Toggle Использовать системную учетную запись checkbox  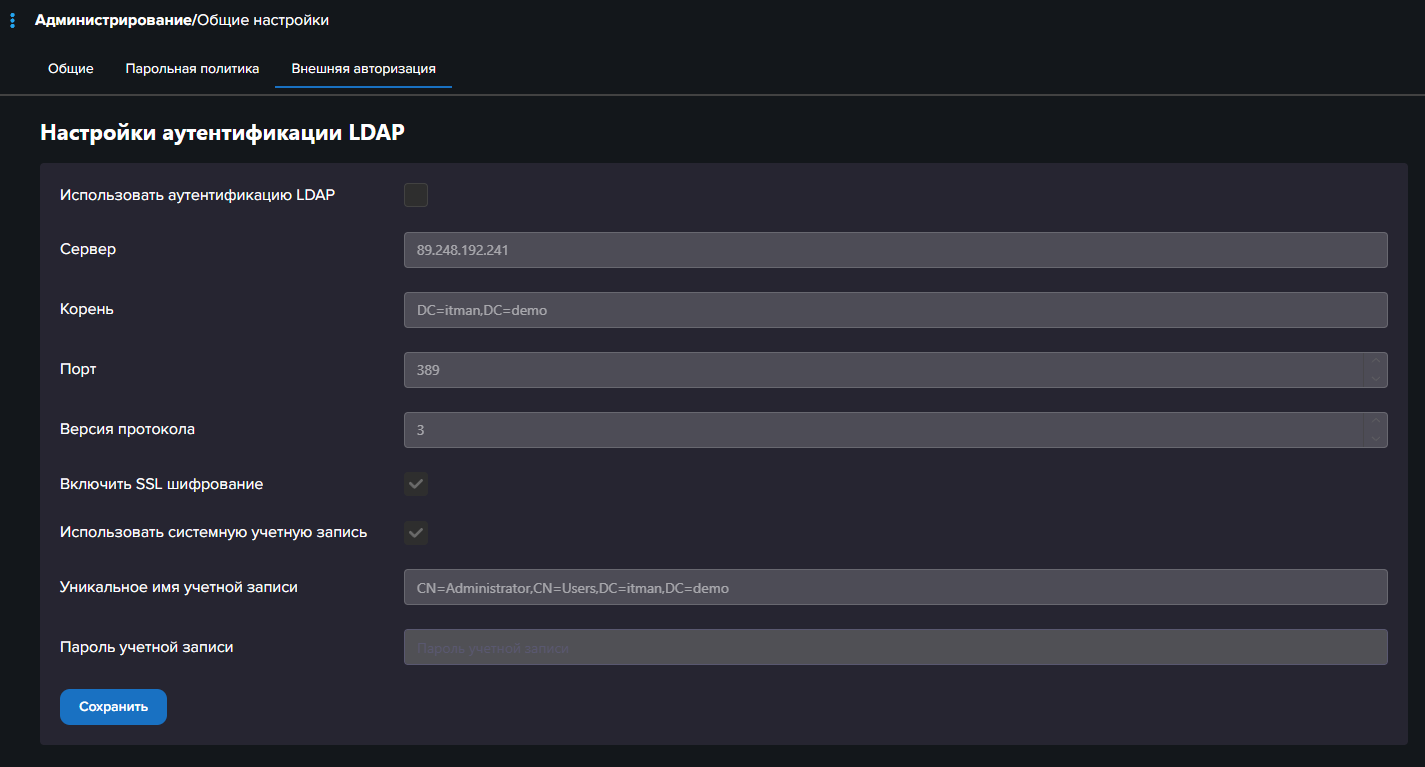coord(416,532)
